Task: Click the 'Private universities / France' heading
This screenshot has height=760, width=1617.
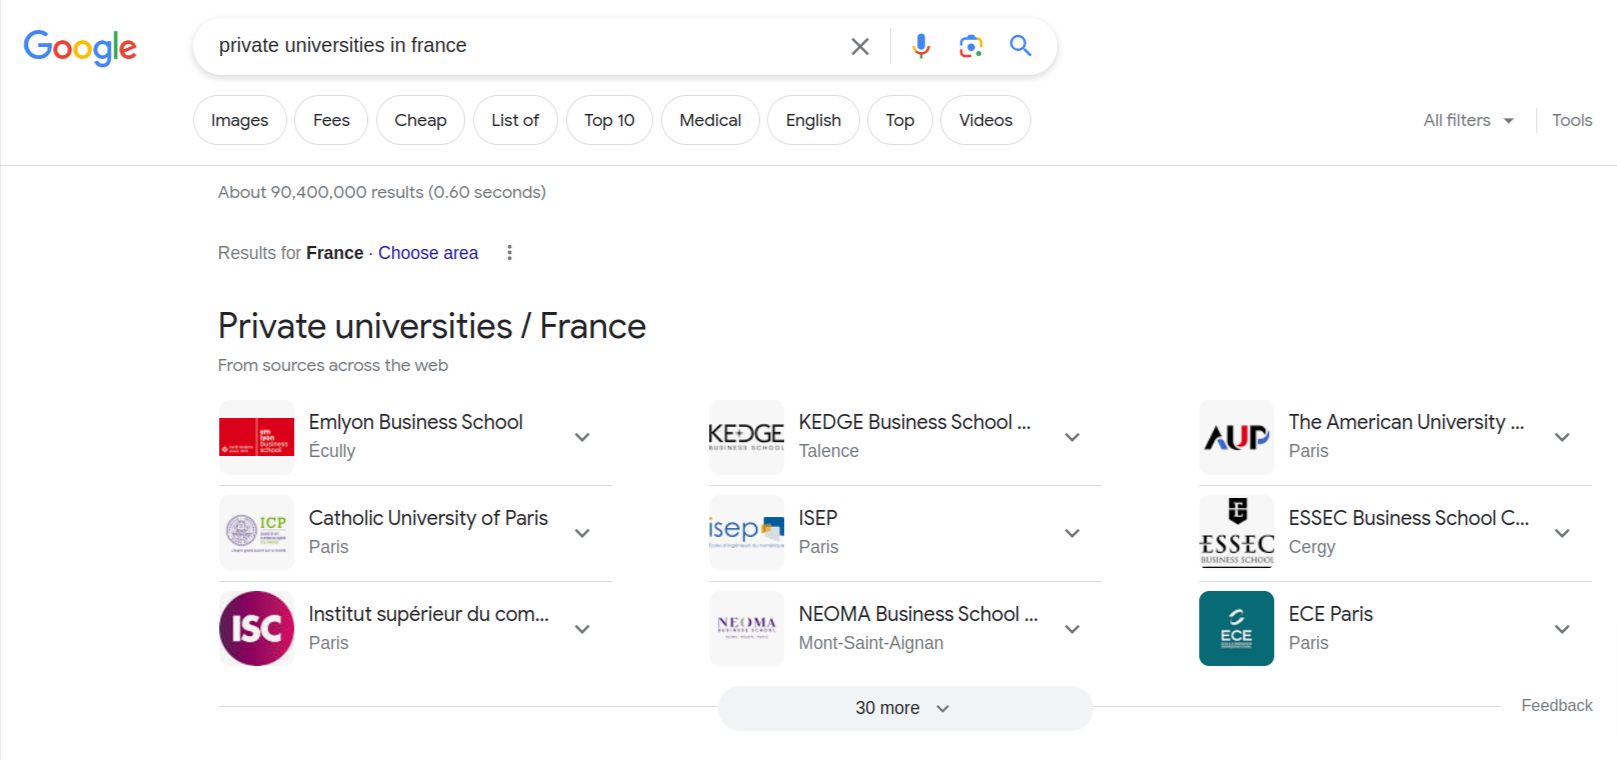Action: pyautogui.click(x=432, y=326)
